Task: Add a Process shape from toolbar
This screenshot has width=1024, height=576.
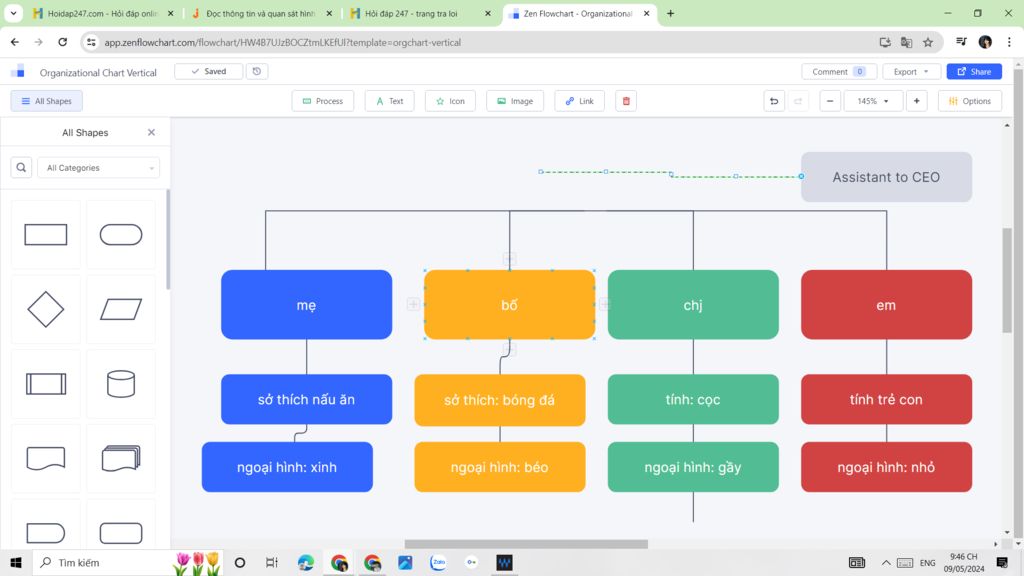Action: click(x=323, y=101)
